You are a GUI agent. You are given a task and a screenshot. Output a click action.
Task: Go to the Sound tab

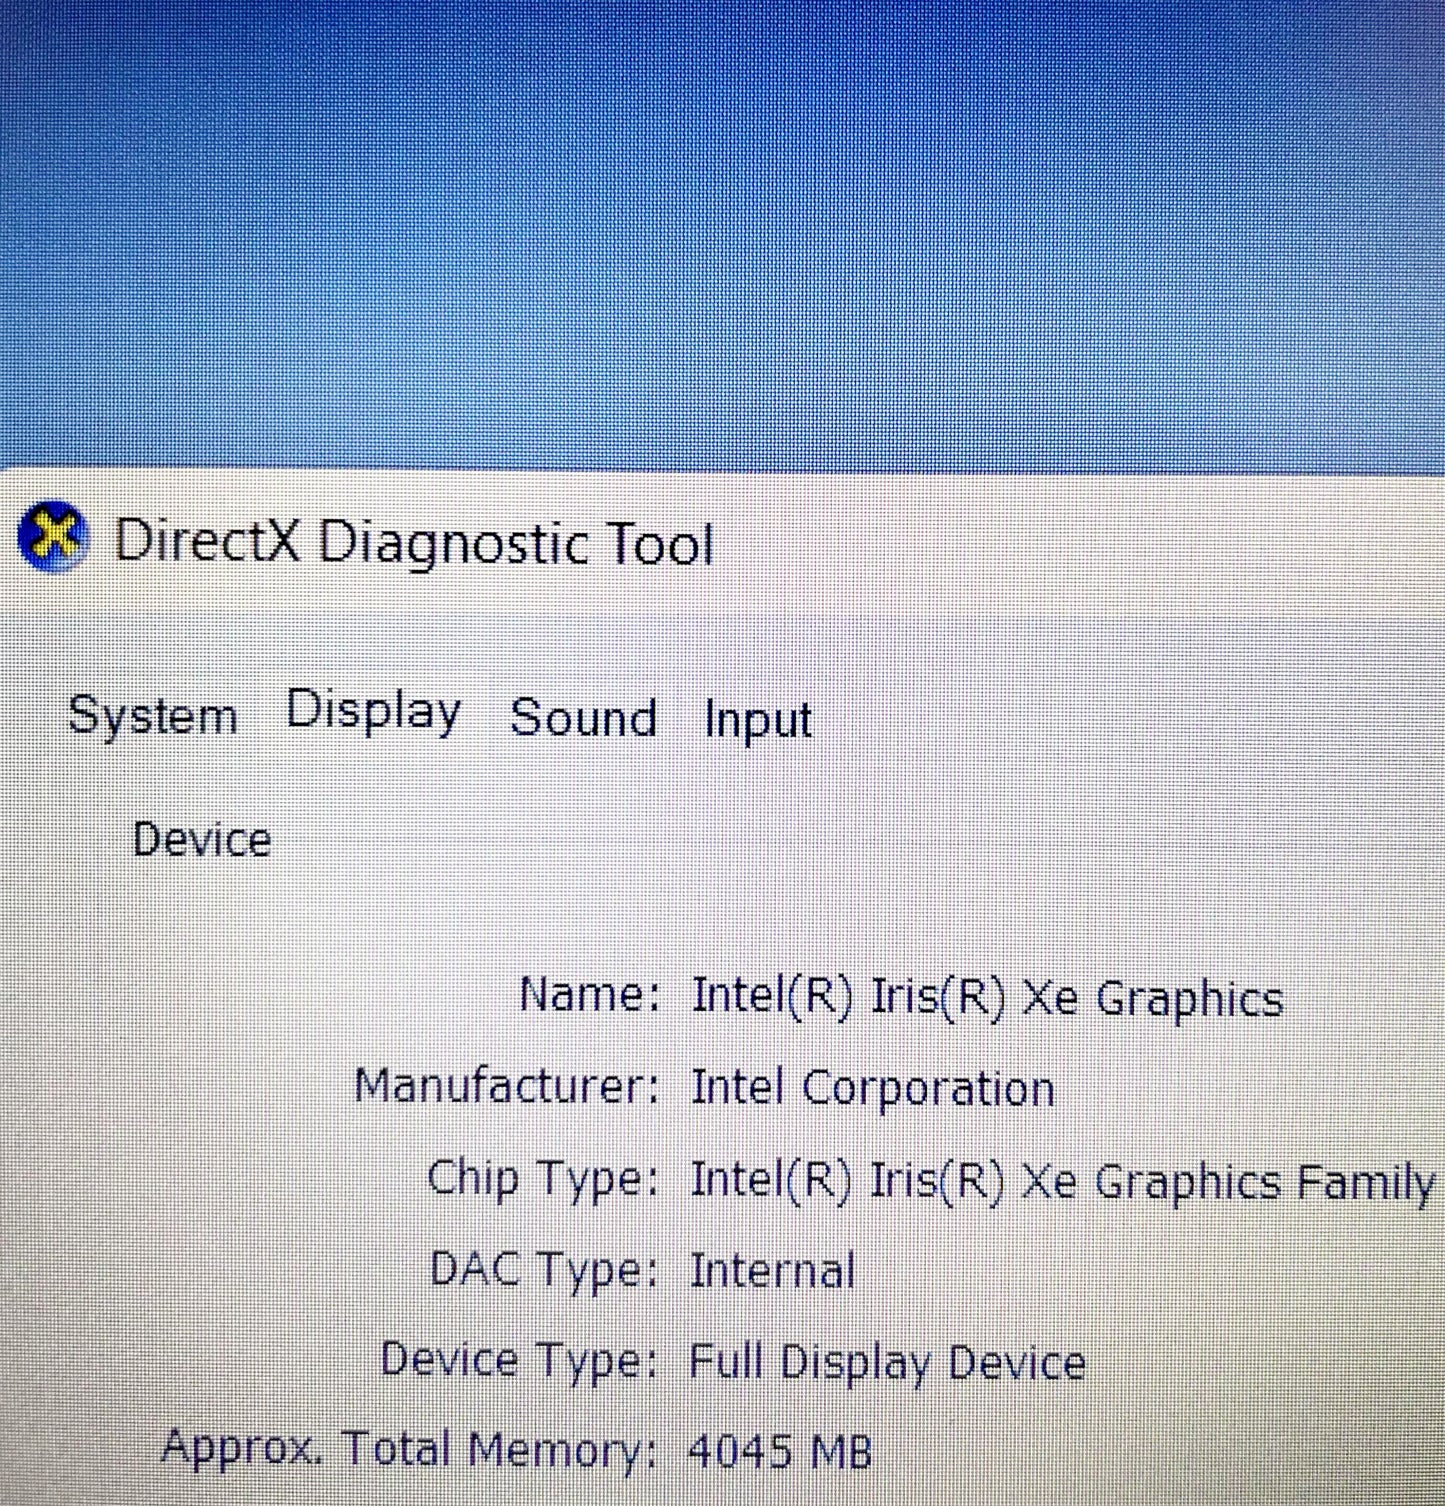583,718
